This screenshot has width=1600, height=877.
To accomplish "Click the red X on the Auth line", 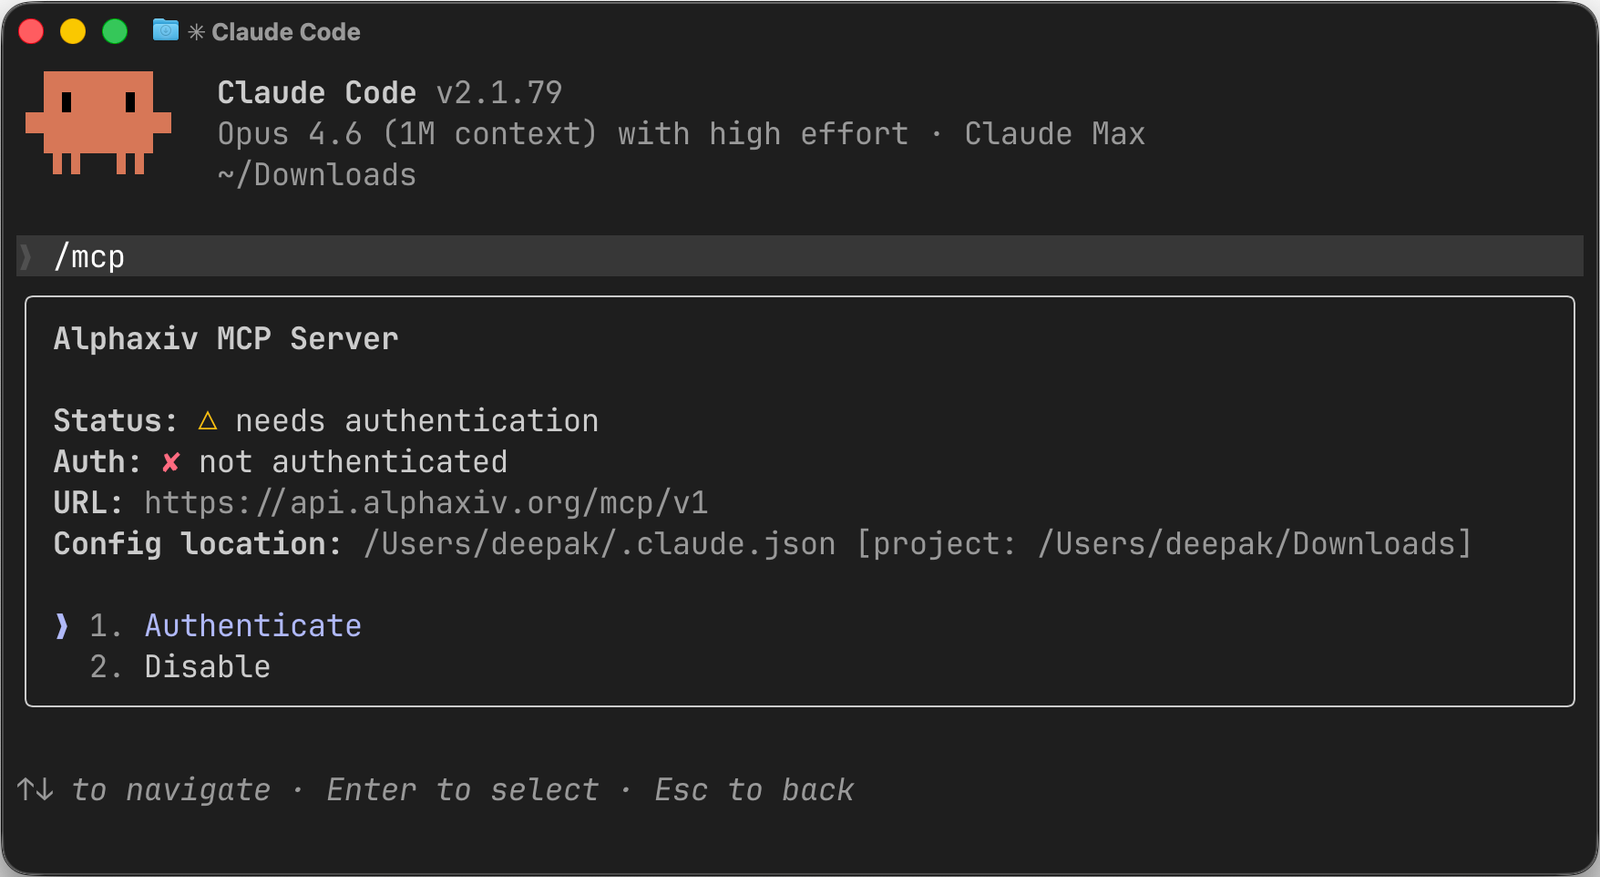I will 170,462.
